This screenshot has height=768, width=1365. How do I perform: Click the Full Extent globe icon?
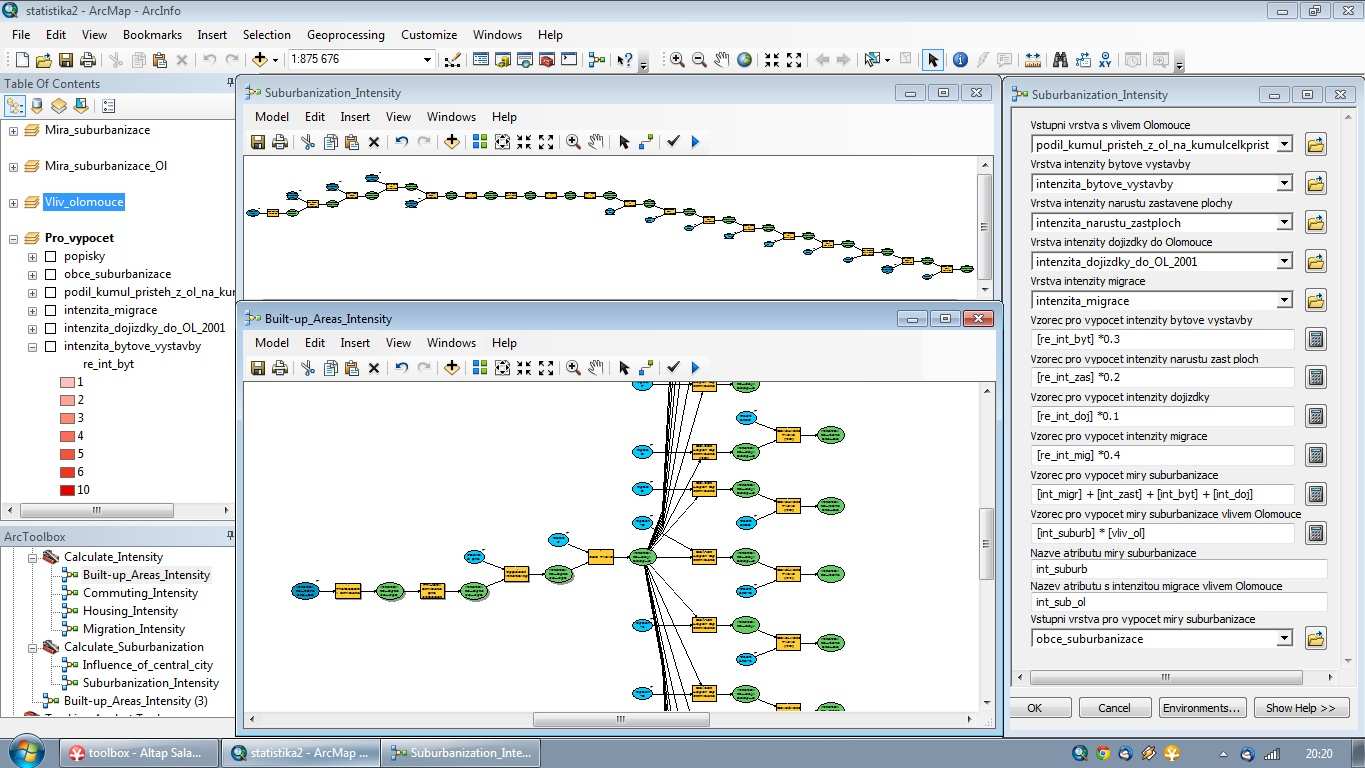[745, 60]
